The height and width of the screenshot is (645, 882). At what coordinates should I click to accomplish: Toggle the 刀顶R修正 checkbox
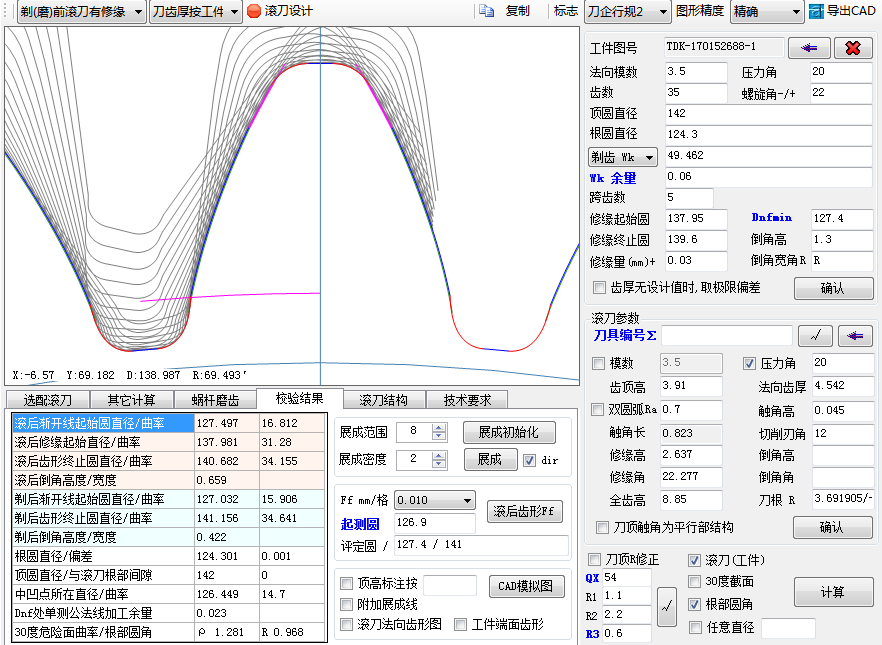(594, 560)
